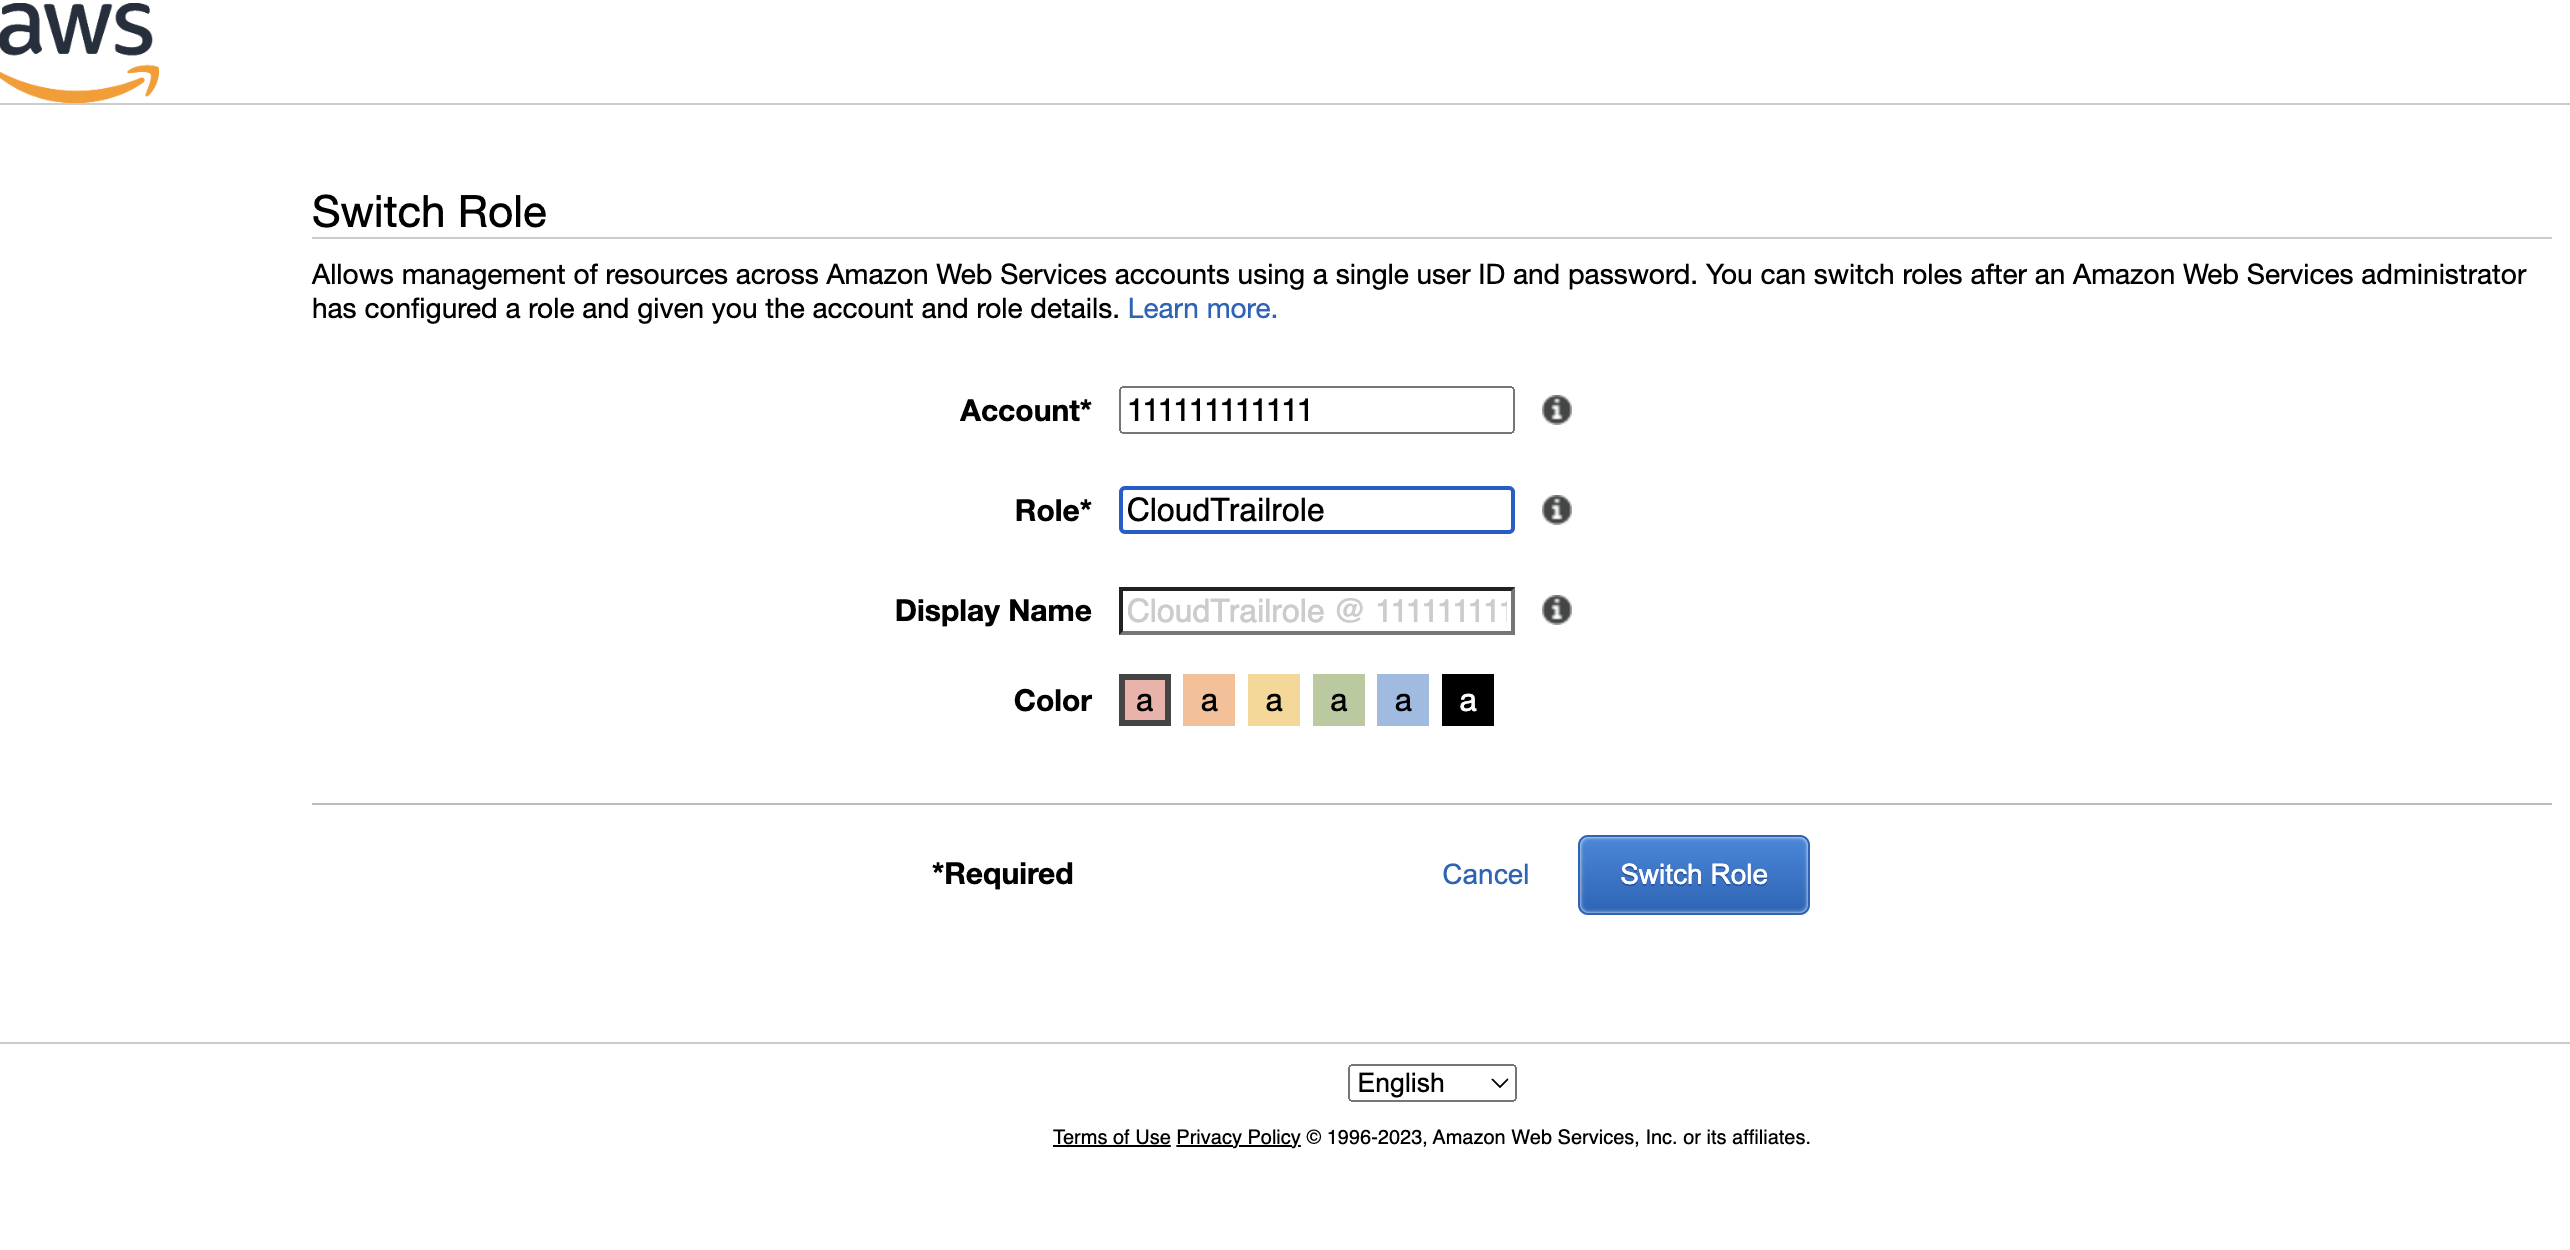The image size is (2570, 1250).
Task: Choose the yellow color swatch
Action: [1273, 700]
